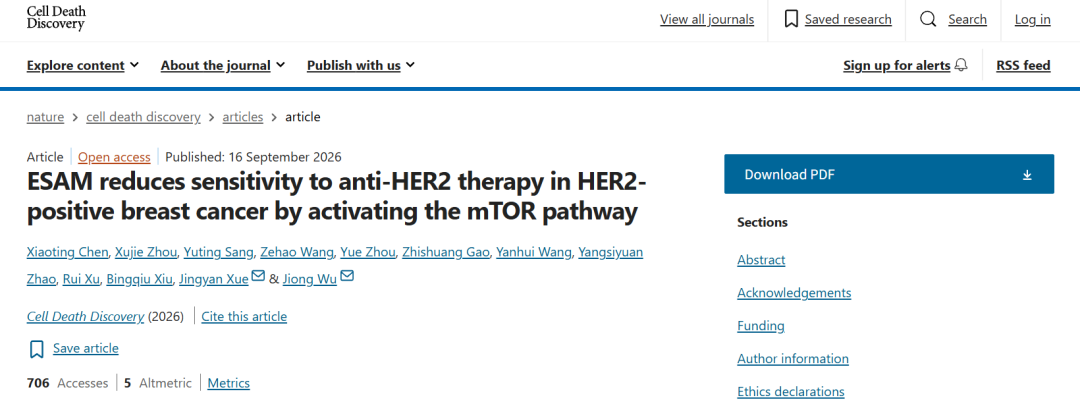This screenshot has height=404, width=1080.
Task: Open Cite this article link
Action: coord(244,317)
